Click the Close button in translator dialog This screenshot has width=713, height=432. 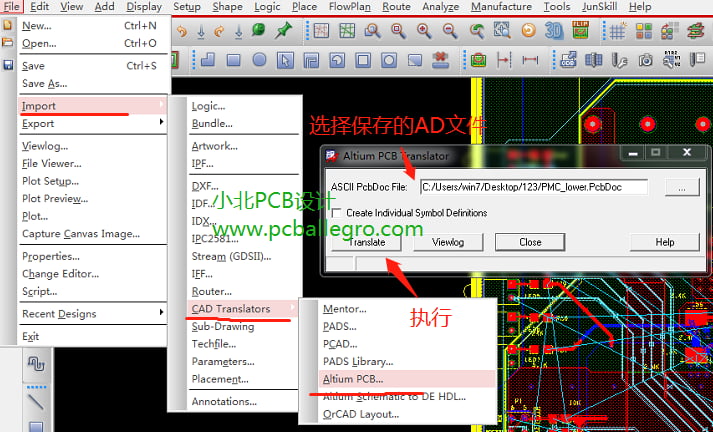(x=530, y=242)
